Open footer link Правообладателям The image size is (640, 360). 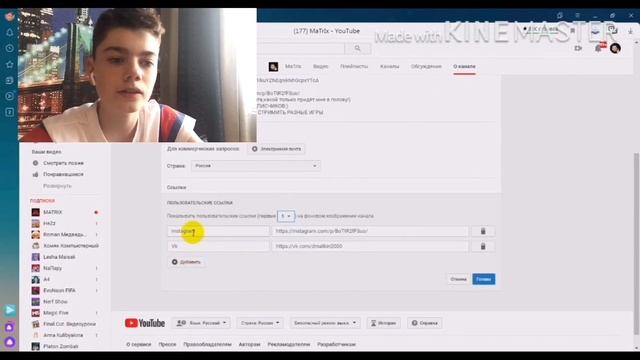coord(207,344)
